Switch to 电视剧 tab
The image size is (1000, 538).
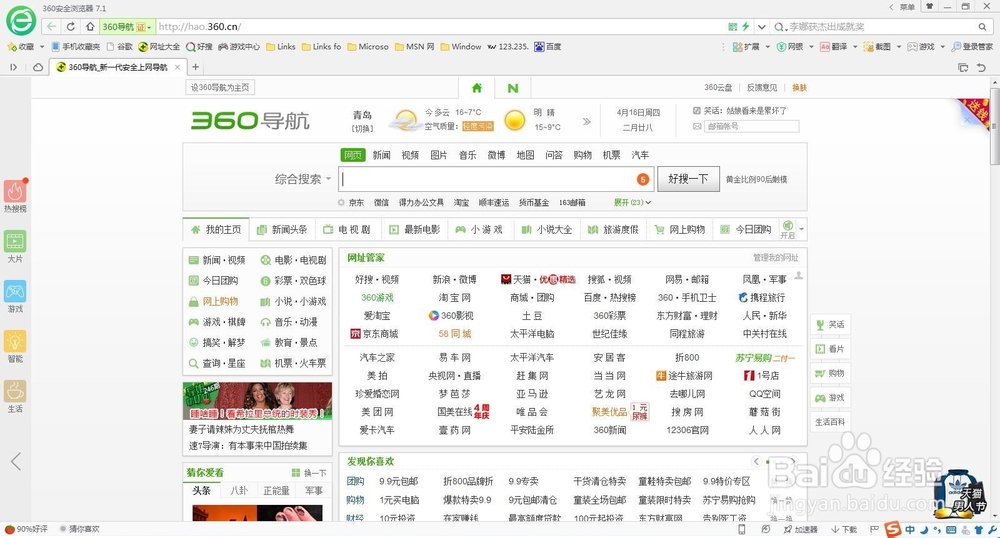coord(347,229)
